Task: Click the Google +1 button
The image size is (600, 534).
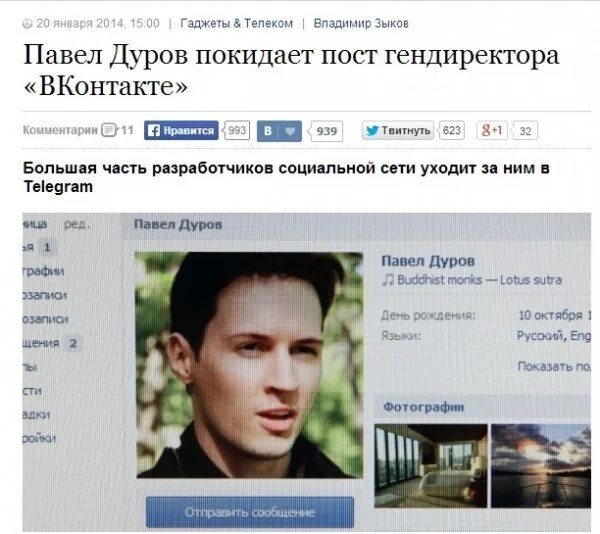Action: point(492,130)
